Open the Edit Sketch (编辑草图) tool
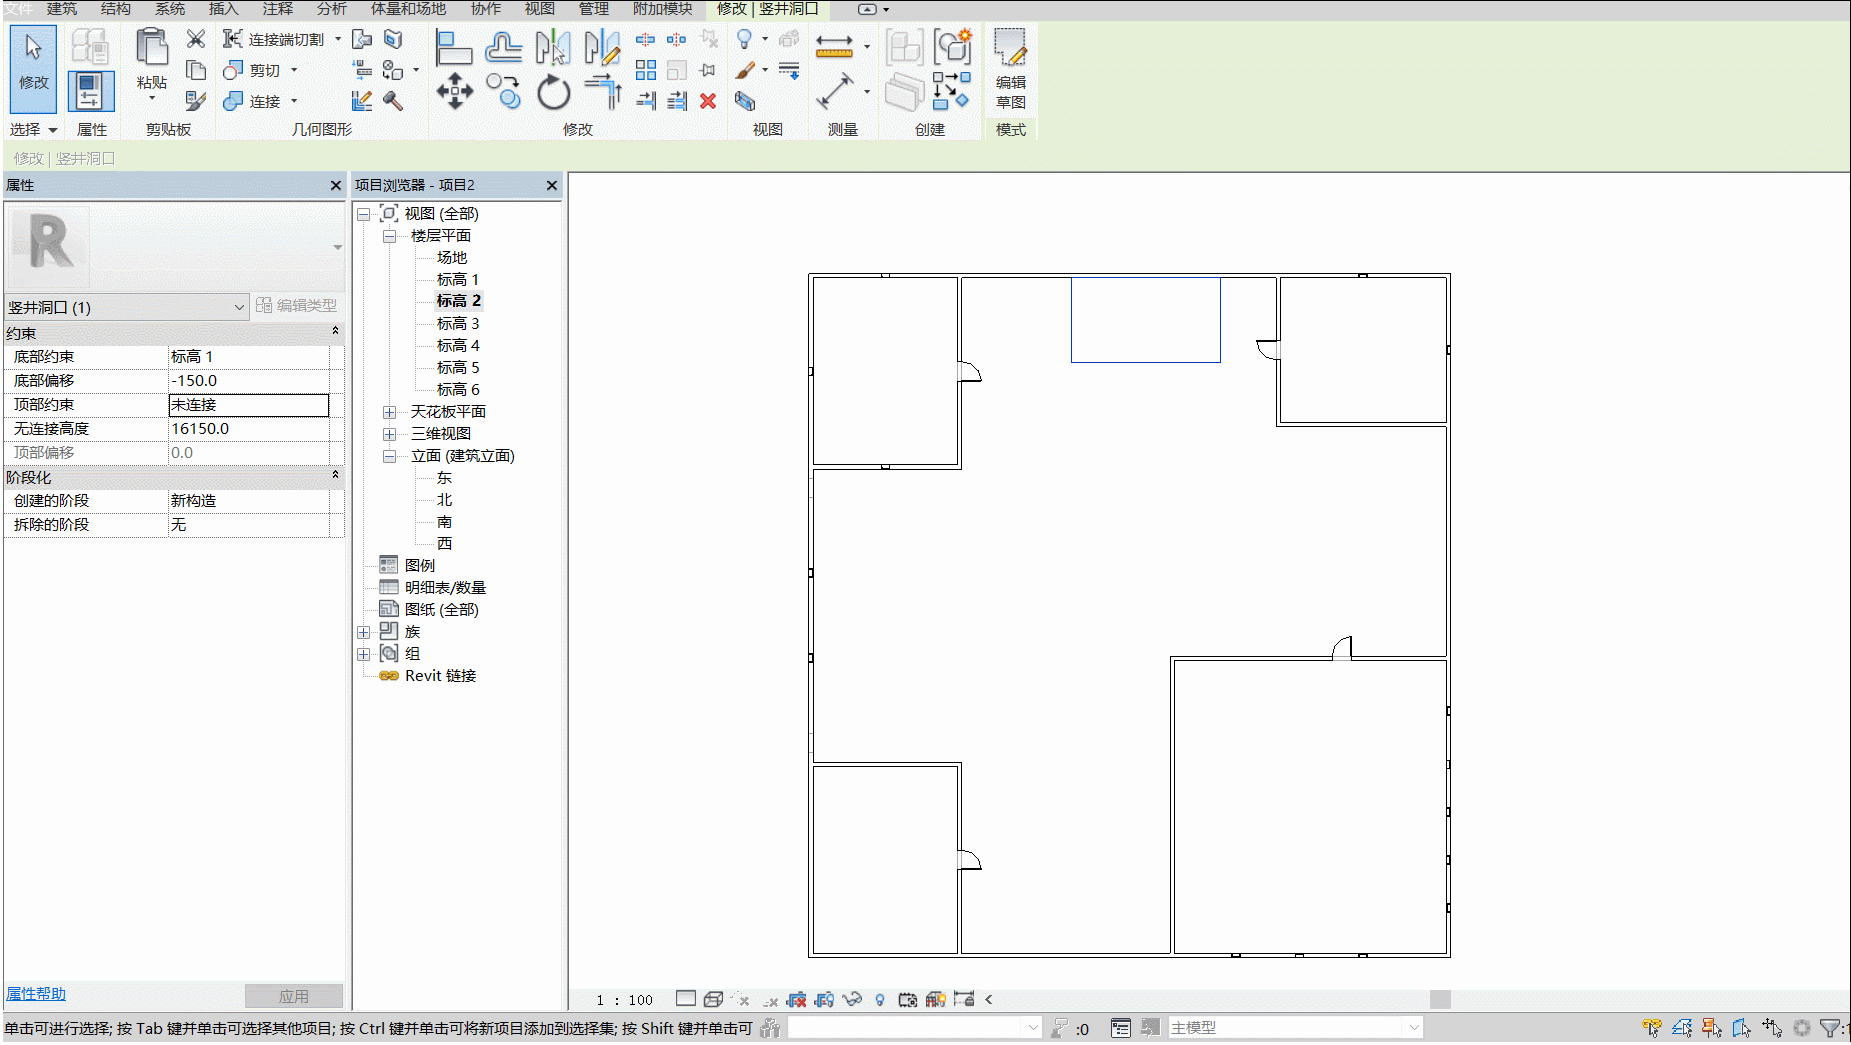Screen dimensions: 1851x1045 (1011, 70)
